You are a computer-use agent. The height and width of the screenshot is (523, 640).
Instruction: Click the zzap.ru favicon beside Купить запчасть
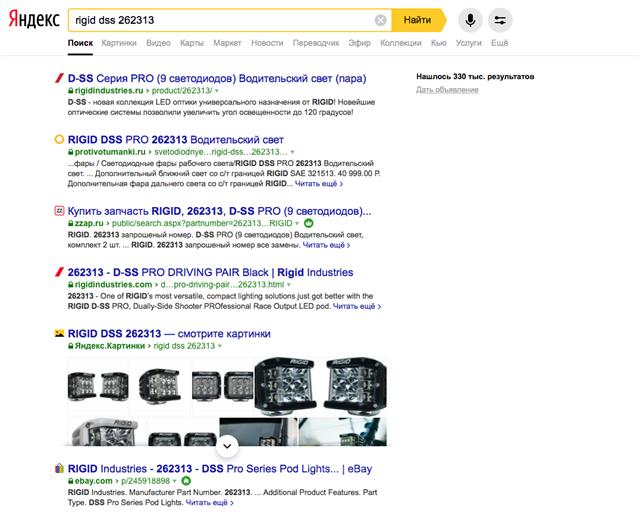(58, 211)
